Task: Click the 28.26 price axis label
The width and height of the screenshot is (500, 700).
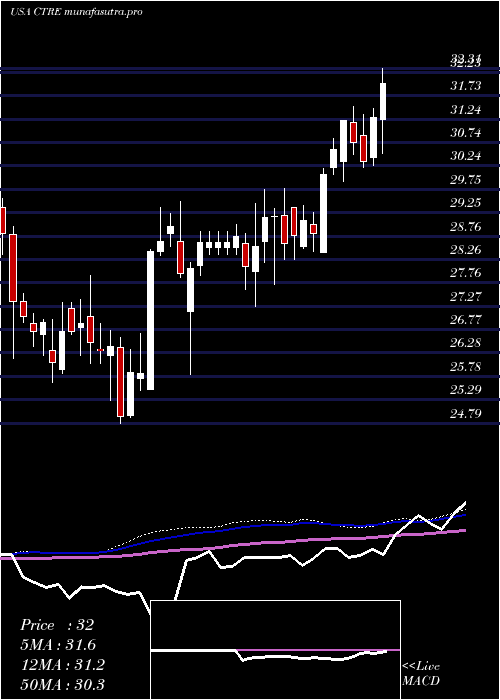Action: tap(466, 250)
